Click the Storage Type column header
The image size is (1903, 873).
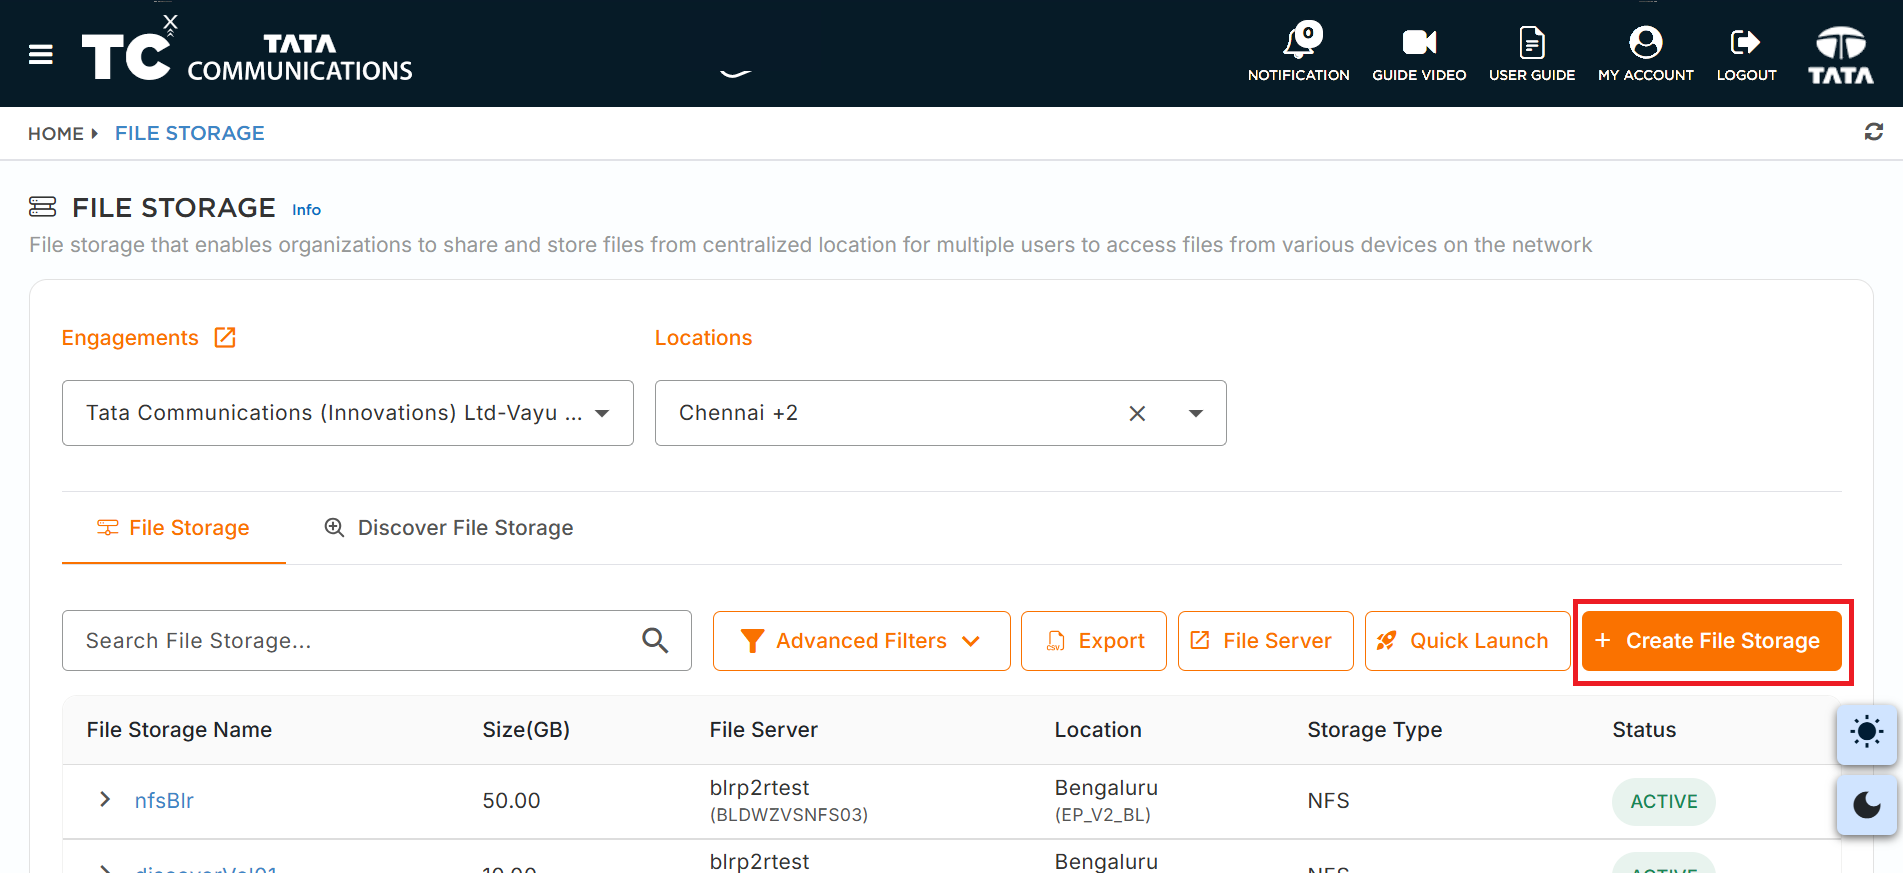(1375, 730)
